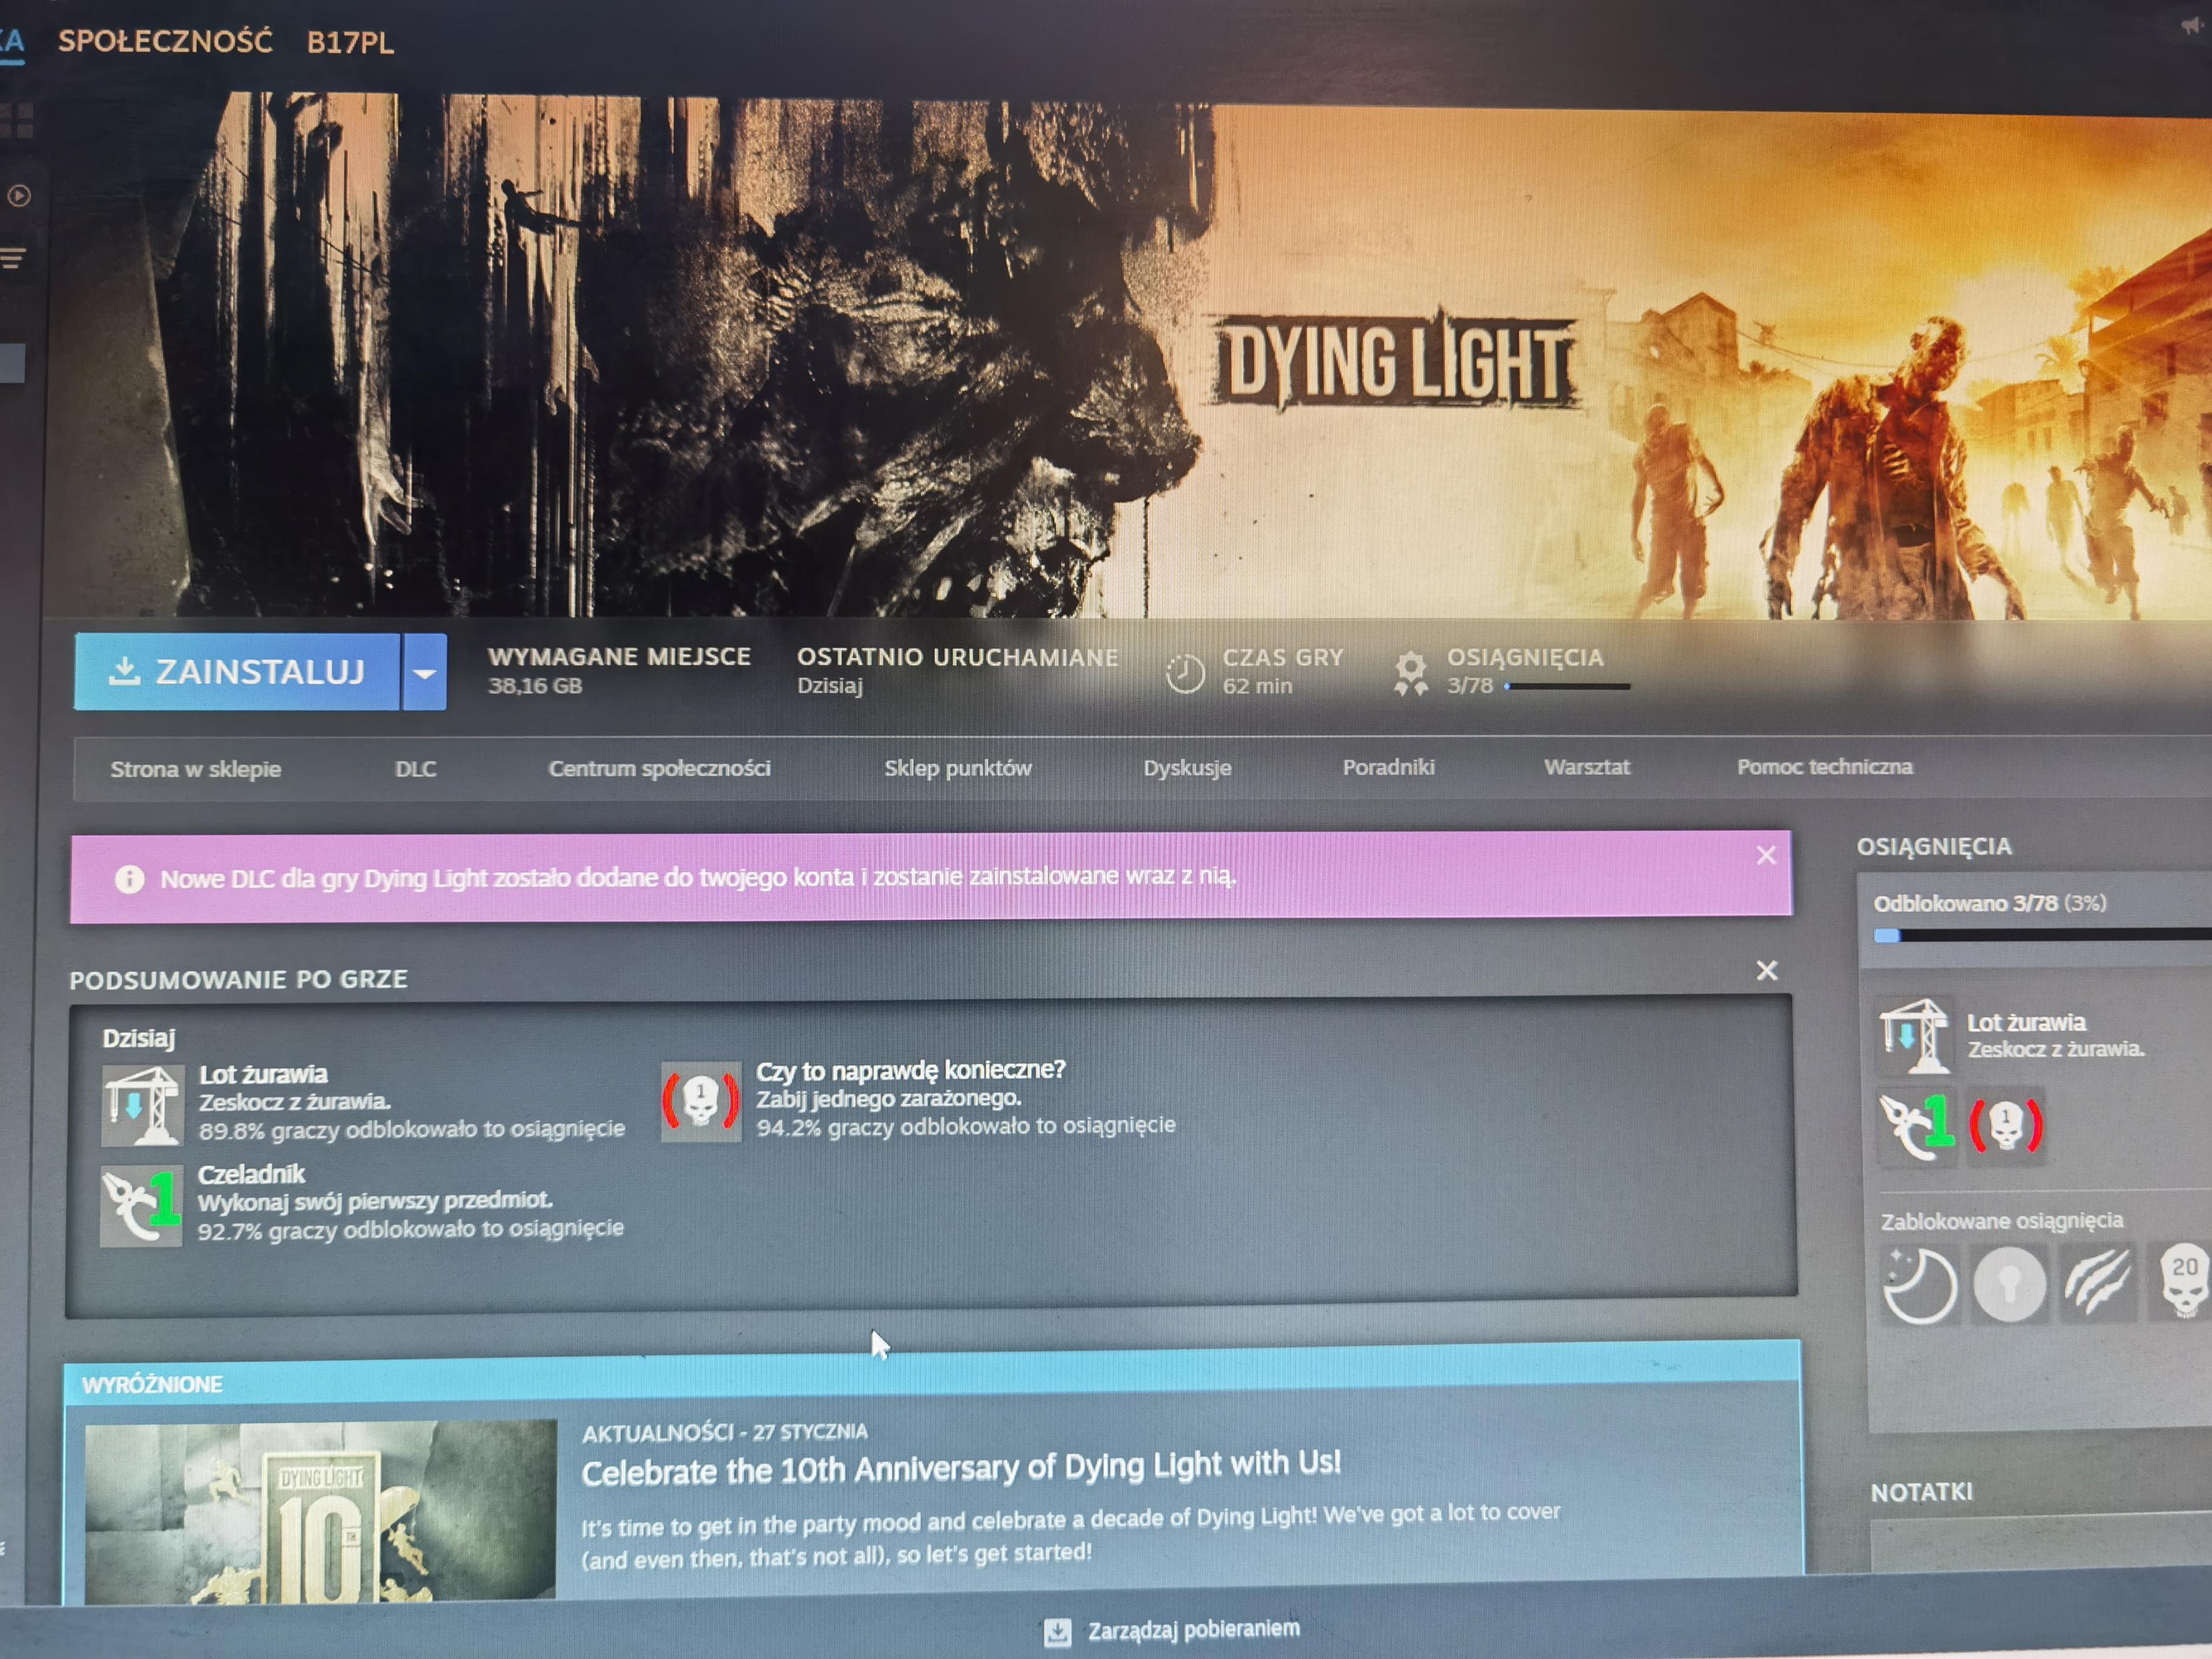This screenshot has height=1659, width=2212.
Task: Click the achievements progress bar in header
Action: [x=1567, y=687]
